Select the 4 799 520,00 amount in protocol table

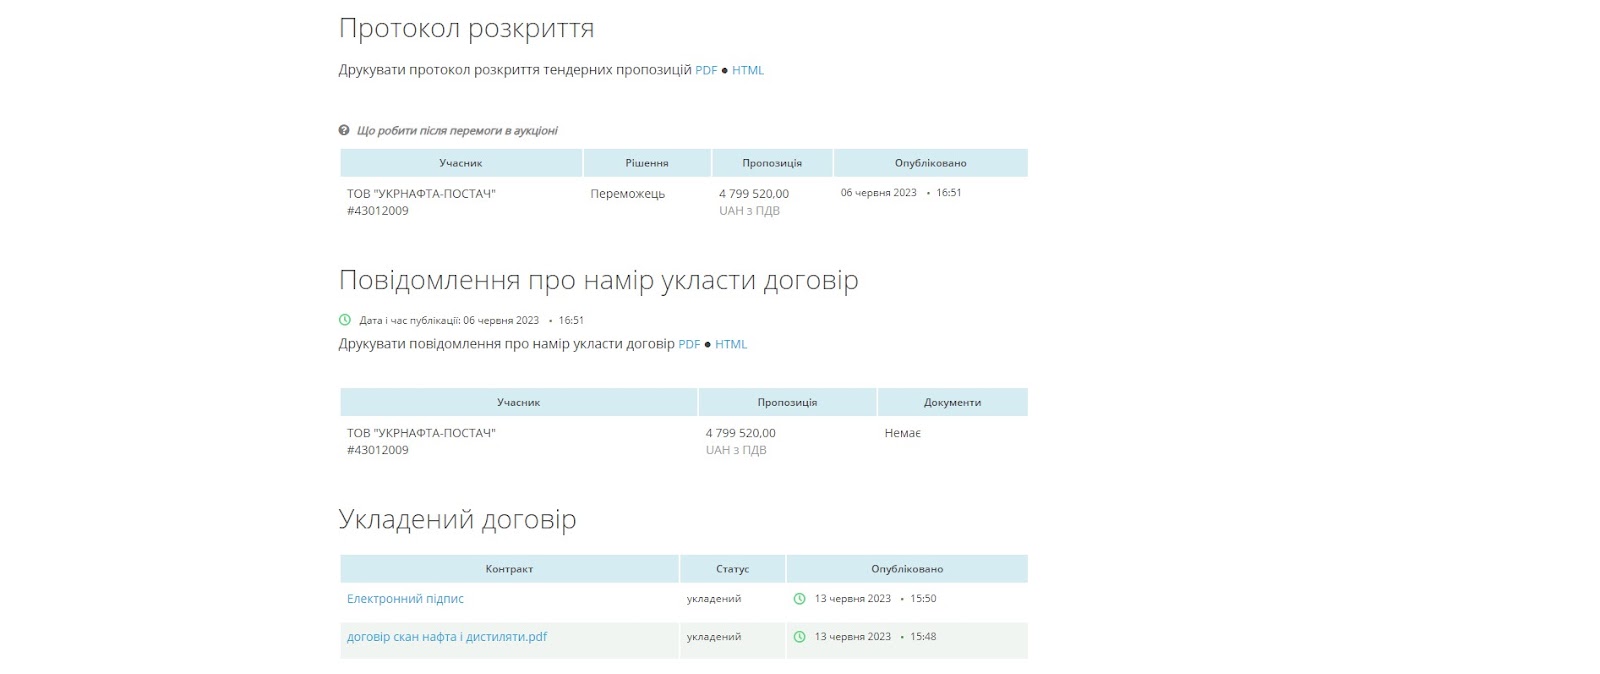click(754, 194)
